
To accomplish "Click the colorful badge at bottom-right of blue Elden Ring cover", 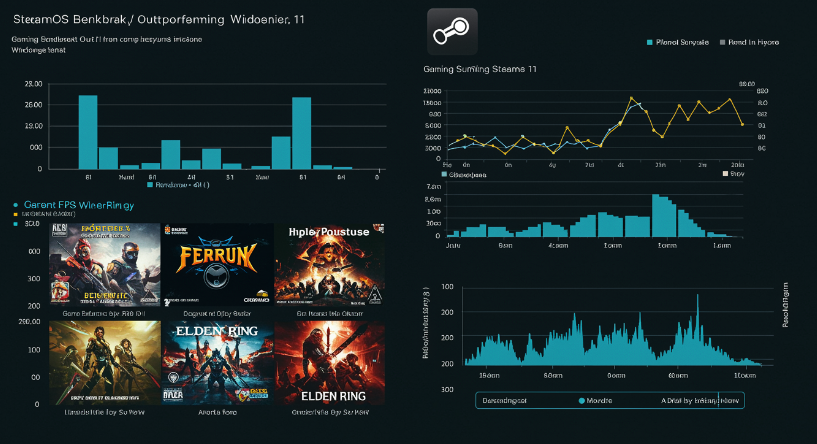I will point(251,393).
